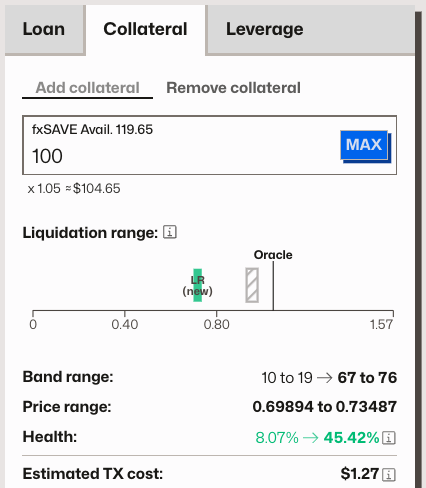426x488 pixels.
Task: Click the fxSAVE Avail. 119.65 text
Action: [92, 129]
